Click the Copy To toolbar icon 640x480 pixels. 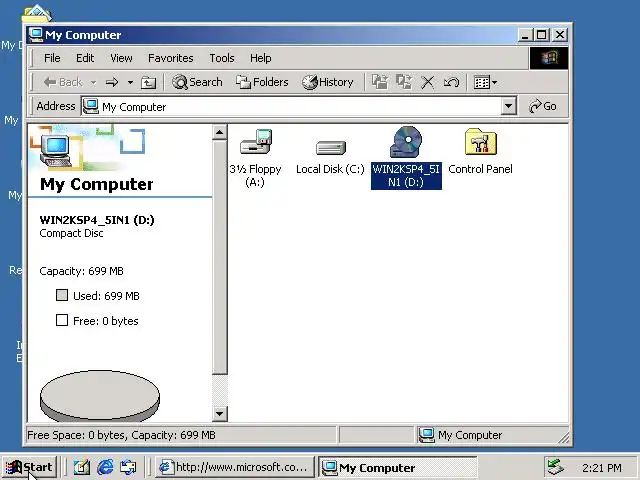tap(404, 82)
